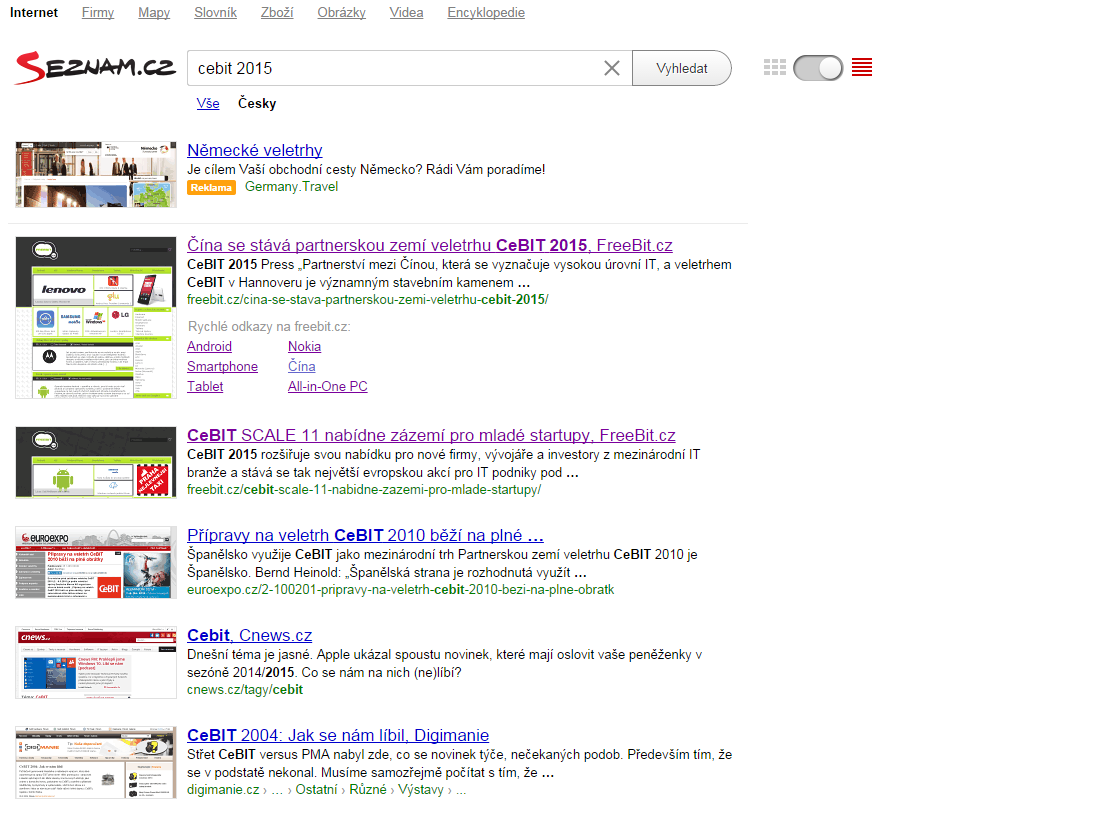This screenshot has height=814, width=1104.
Task: Open the freebit.cz Lenovo page thumbnail
Action: [96, 318]
